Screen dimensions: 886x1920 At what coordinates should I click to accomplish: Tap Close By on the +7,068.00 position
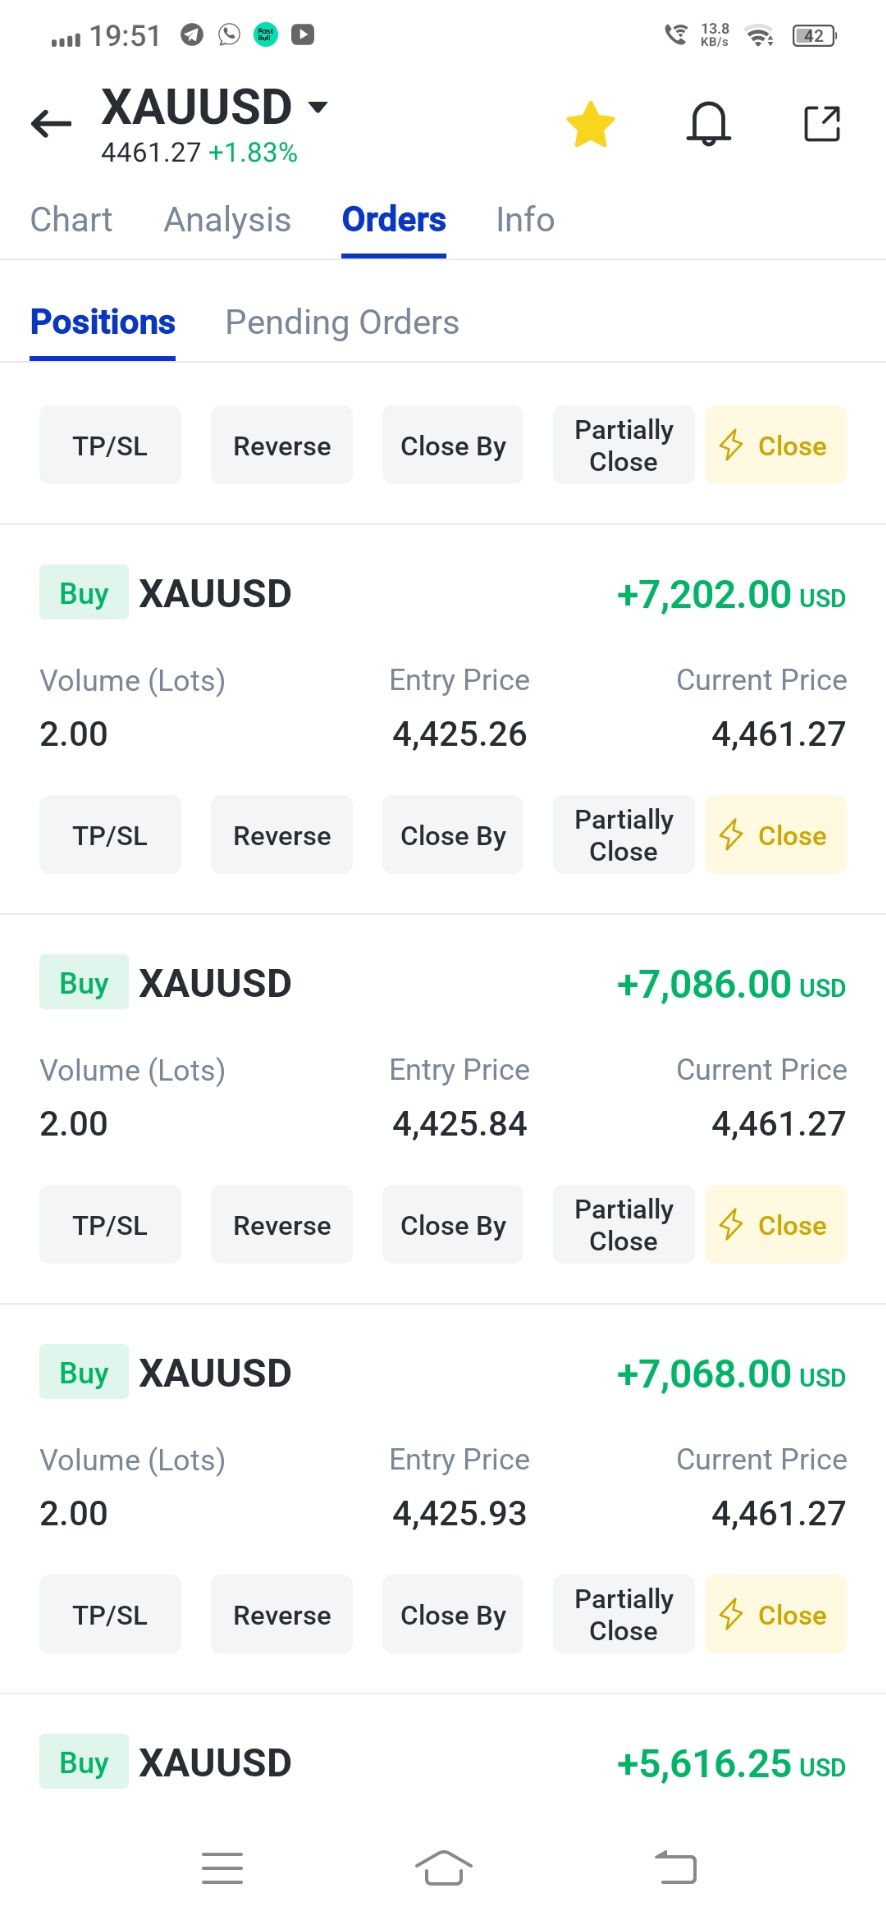click(x=453, y=1615)
